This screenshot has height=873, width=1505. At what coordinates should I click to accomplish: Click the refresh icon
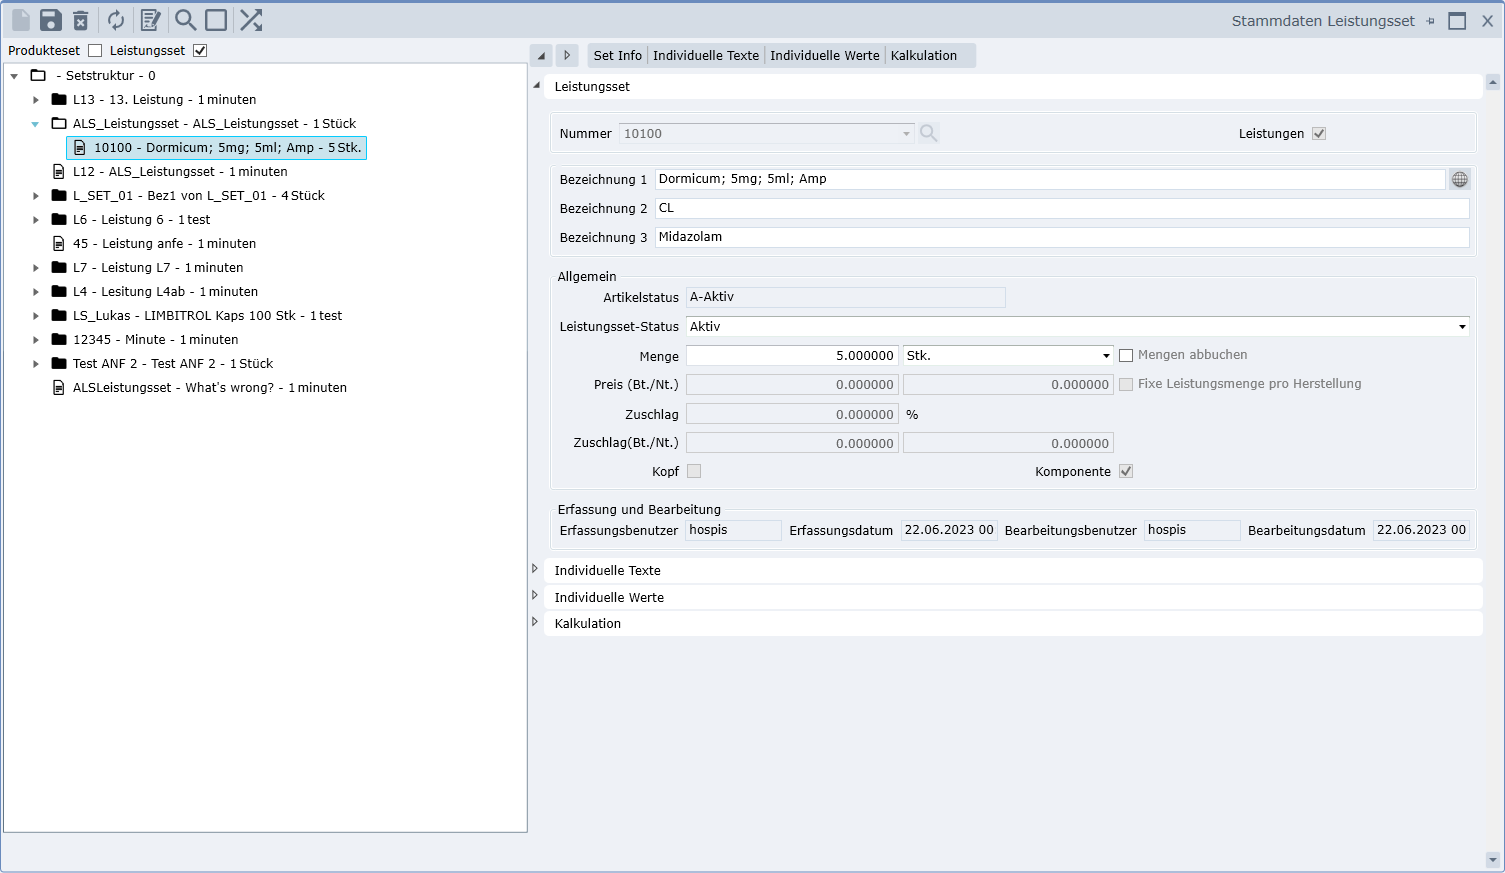click(116, 20)
